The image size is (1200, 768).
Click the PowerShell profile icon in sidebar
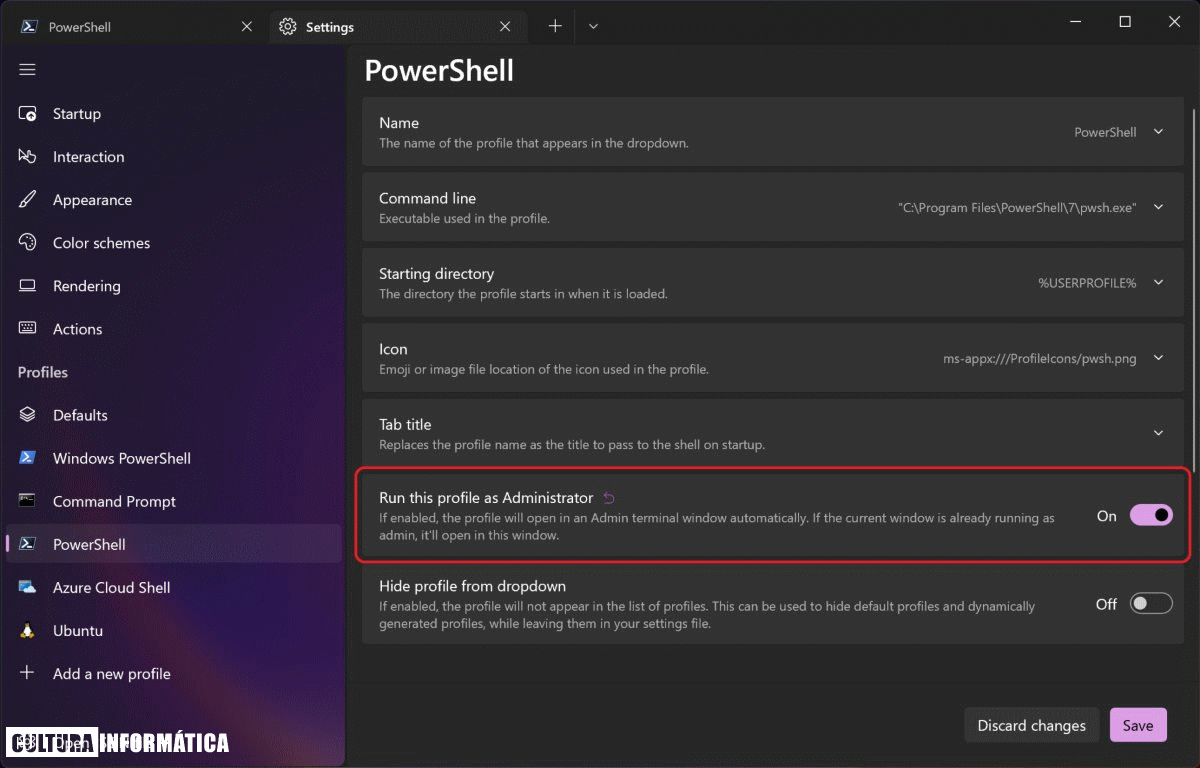tap(28, 544)
